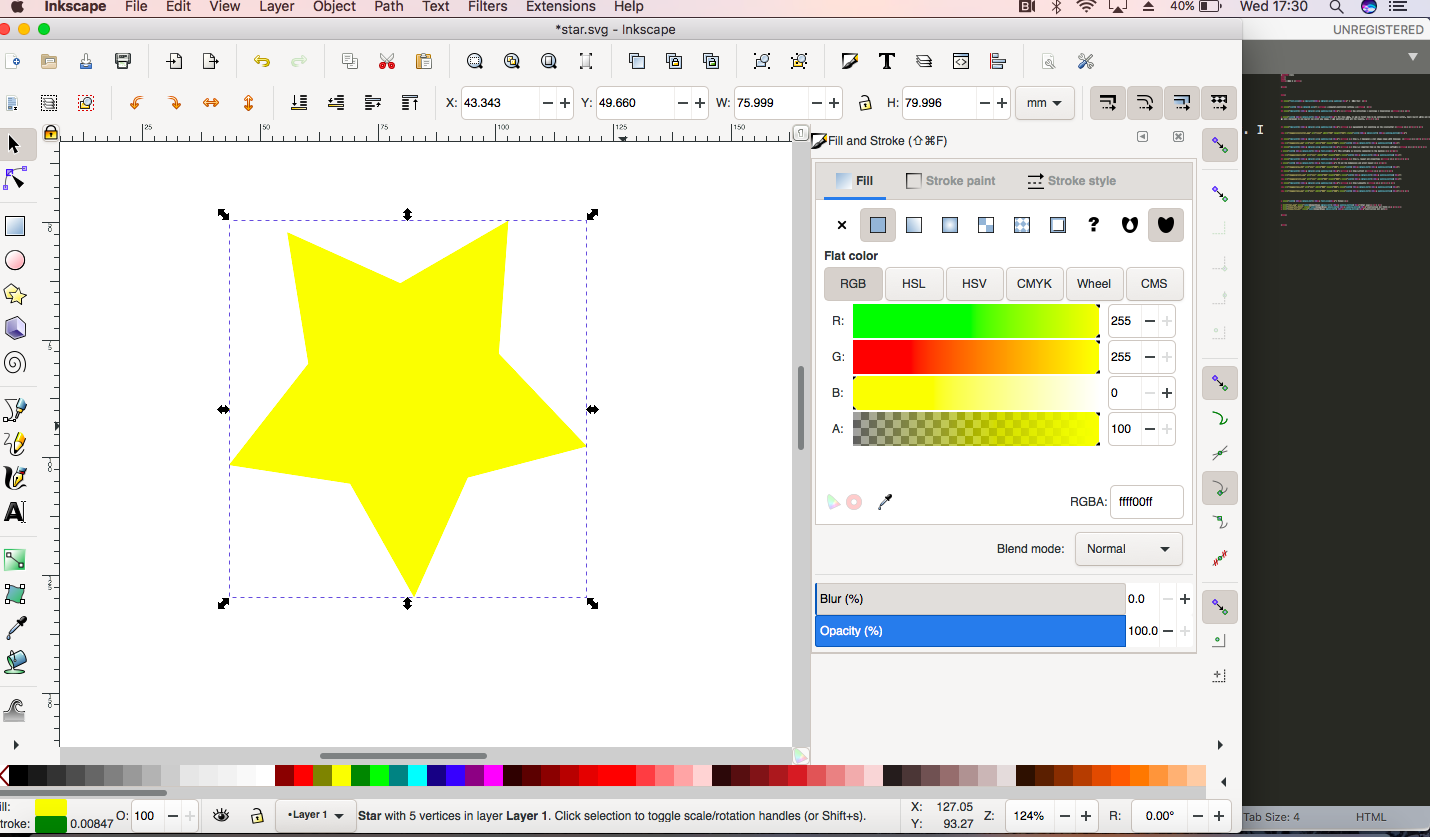
Task: Toggle width/height lock ratio
Action: pos(864,103)
